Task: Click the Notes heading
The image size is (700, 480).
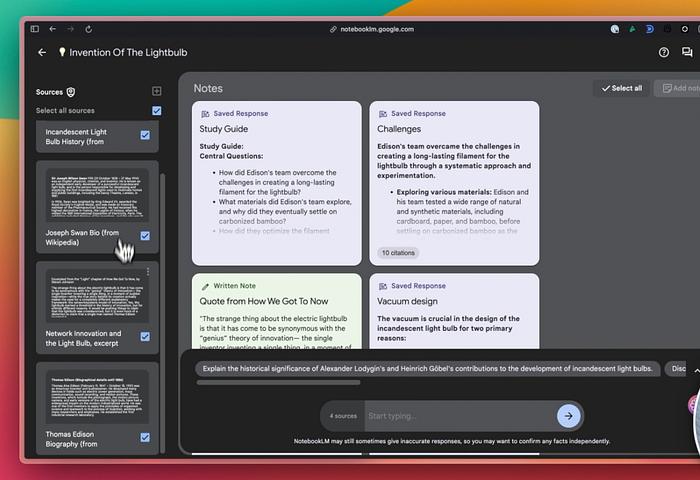Action: point(208,88)
